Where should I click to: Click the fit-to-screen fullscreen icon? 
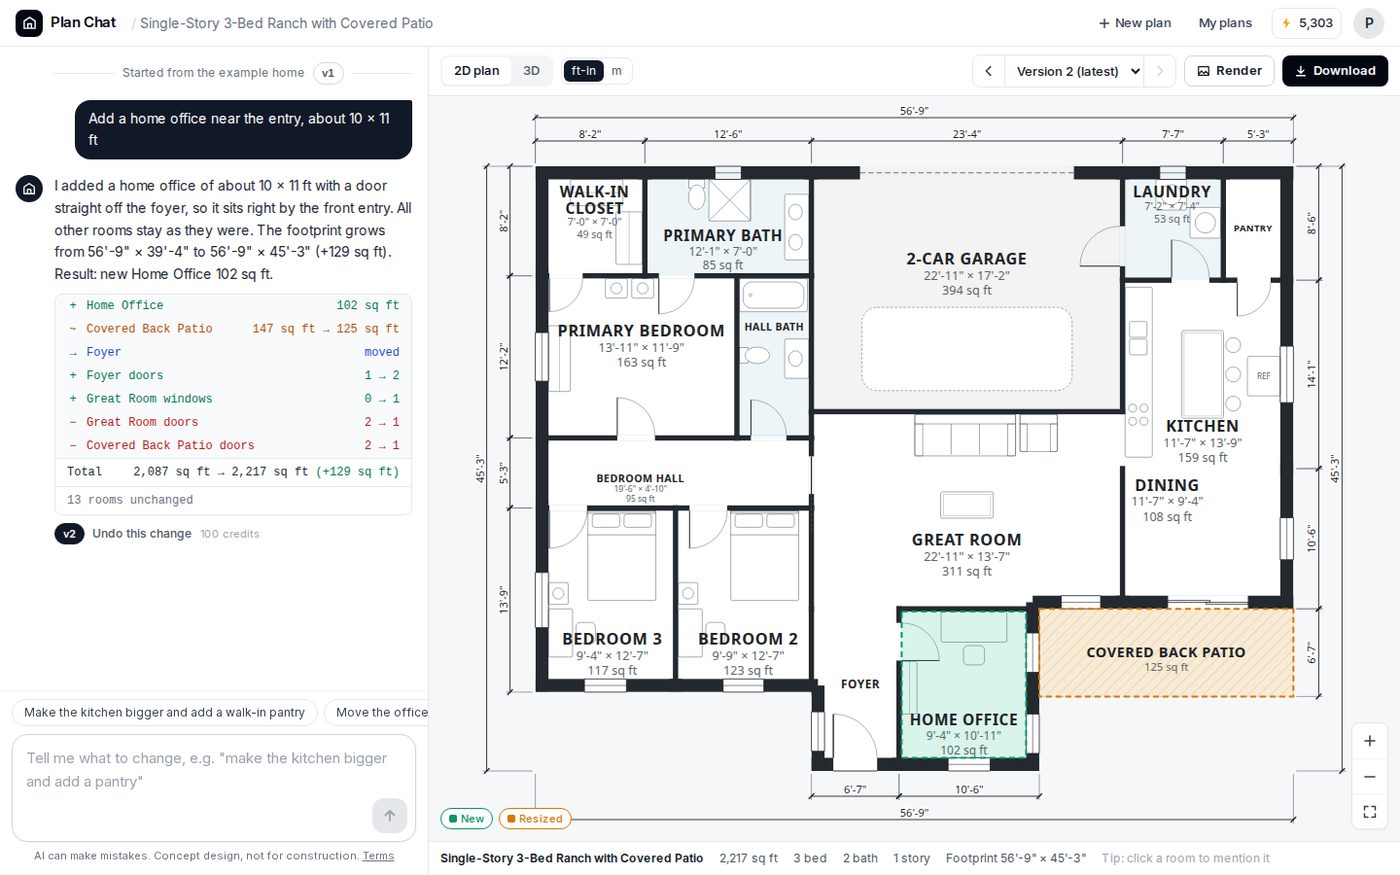tap(1370, 812)
